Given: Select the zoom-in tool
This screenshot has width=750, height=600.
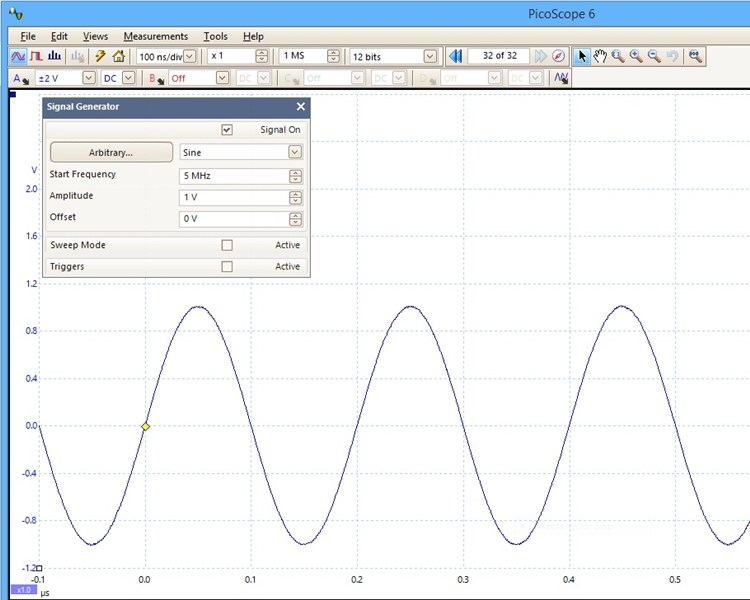Looking at the screenshot, I should 636,56.
